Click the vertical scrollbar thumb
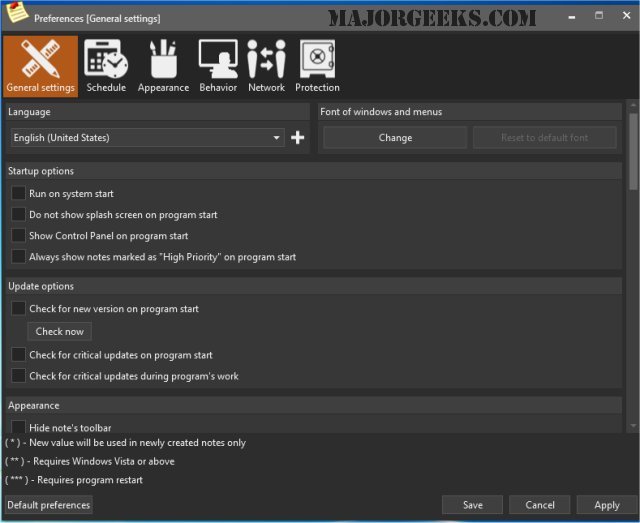The image size is (640, 523). click(x=633, y=151)
